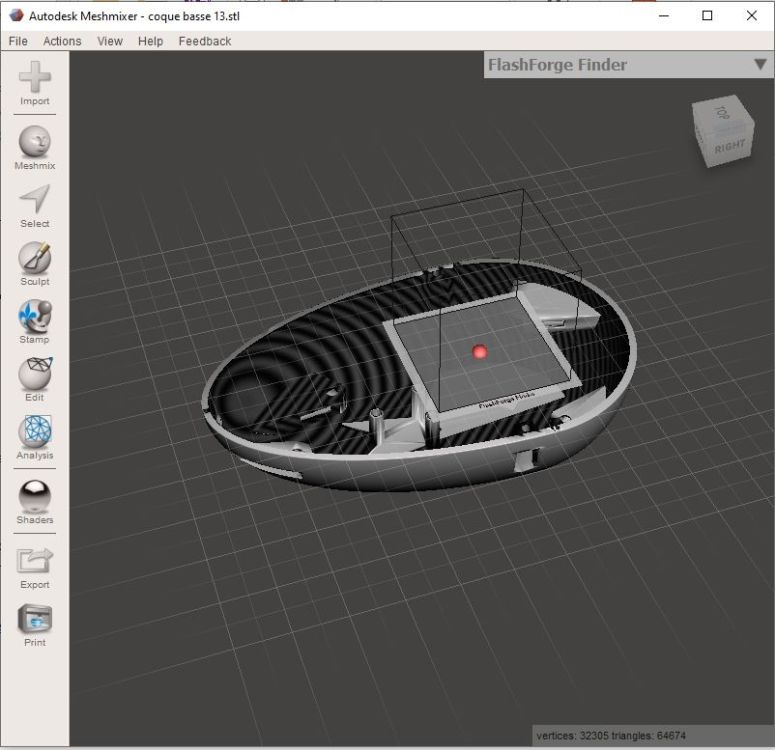Choose the Sculpt brush tool
The image size is (775, 750).
35,258
